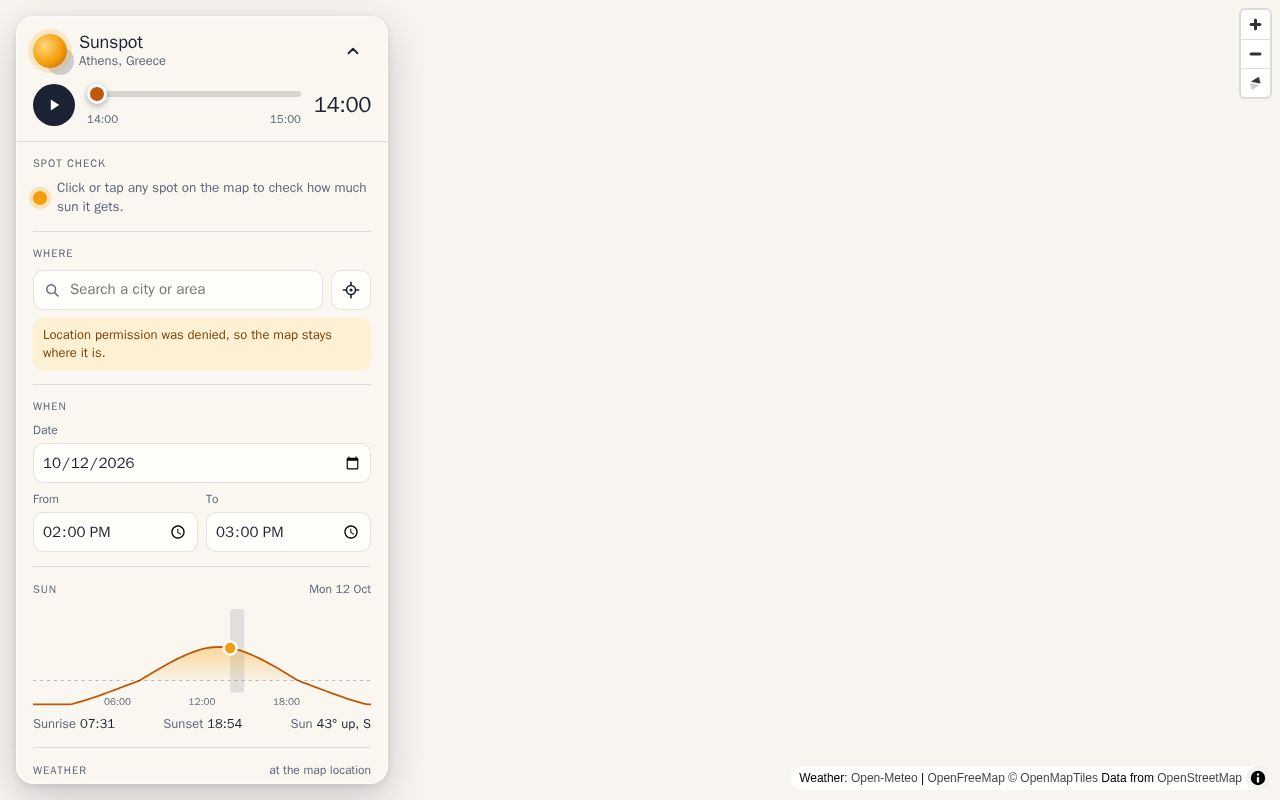
Task: Reset map bearing with compass button
Action: click(1255, 83)
